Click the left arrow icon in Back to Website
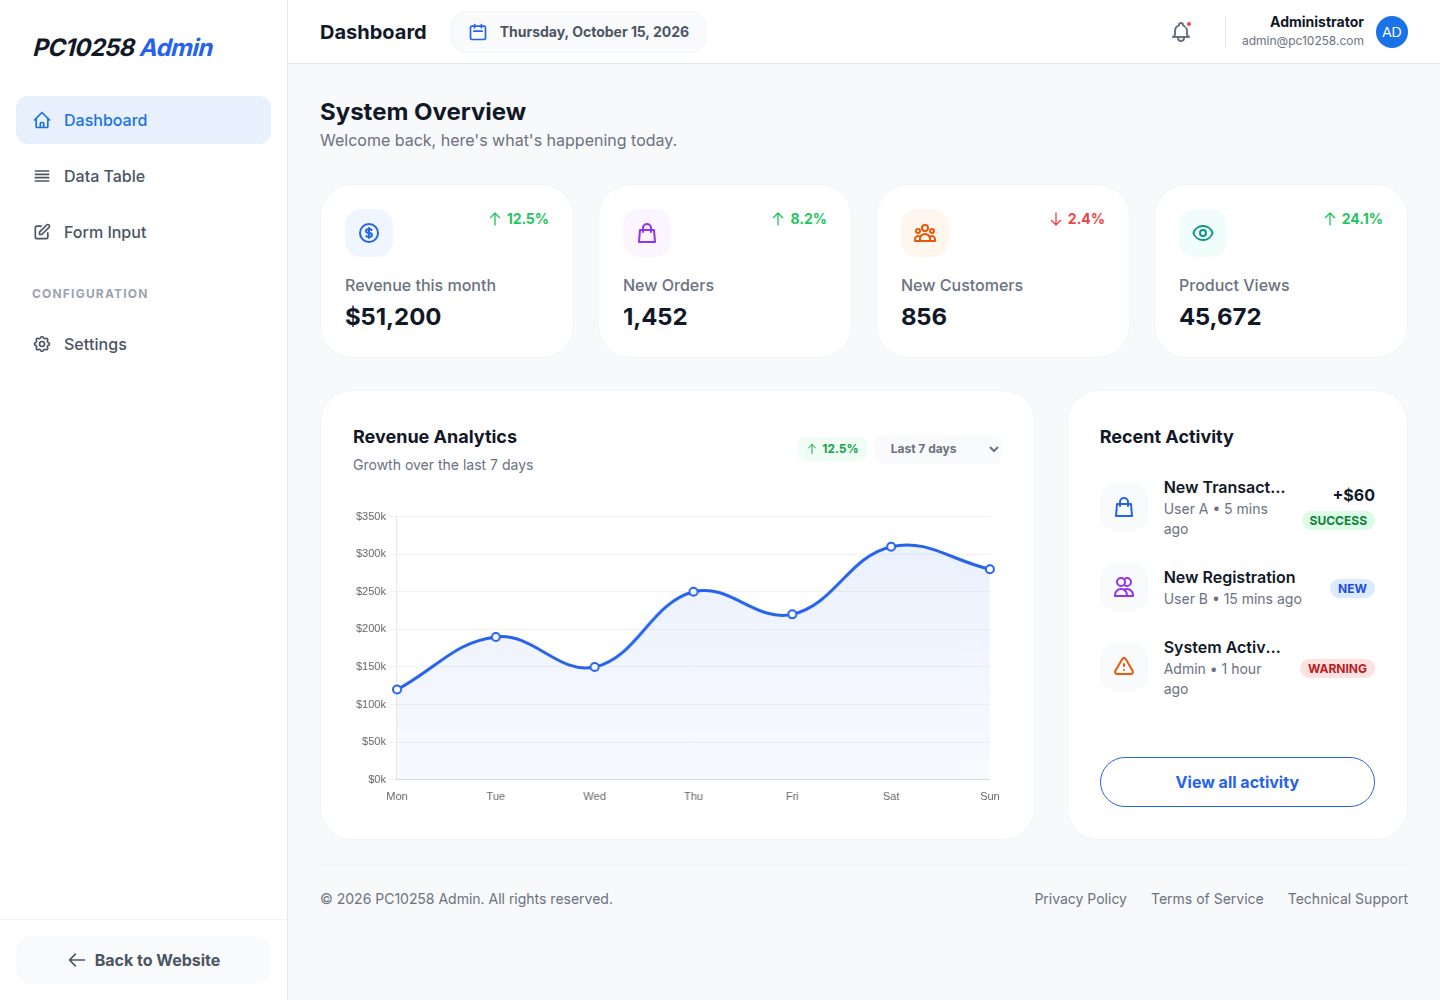1440x1000 pixels. [77, 960]
